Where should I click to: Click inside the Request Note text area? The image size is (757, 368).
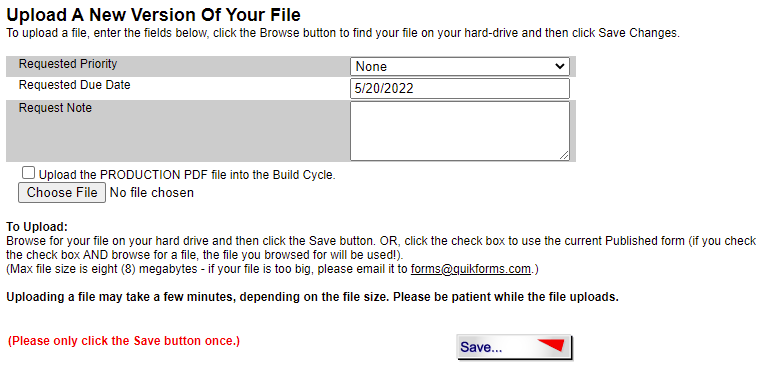click(460, 130)
